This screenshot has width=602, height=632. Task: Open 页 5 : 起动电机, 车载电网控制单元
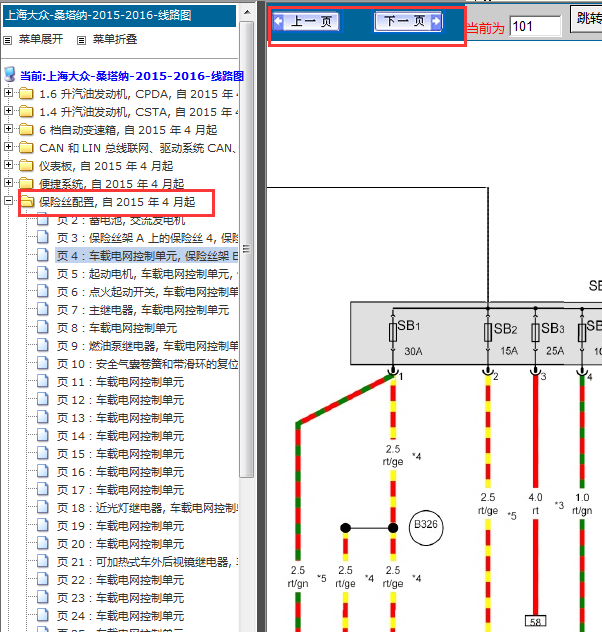[x=147, y=274]
